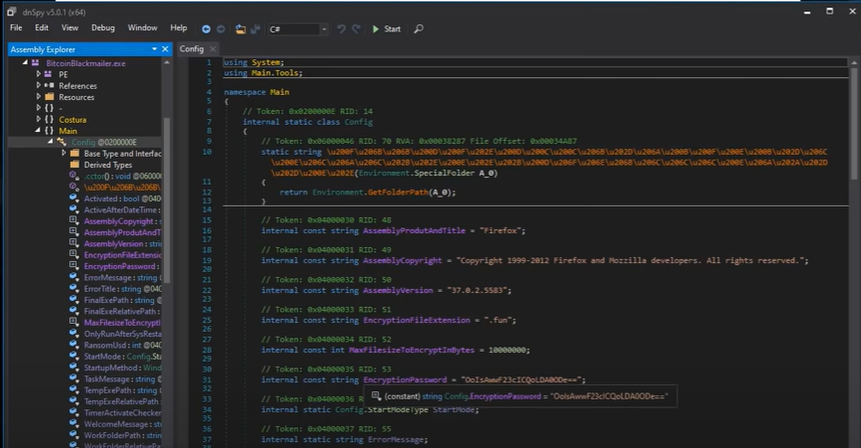The width and height of the screenshot is (861, 448).
Task: Open the Assembly Explorer panel options arrow
Action: pyautogui.click(x=153, y=49)
